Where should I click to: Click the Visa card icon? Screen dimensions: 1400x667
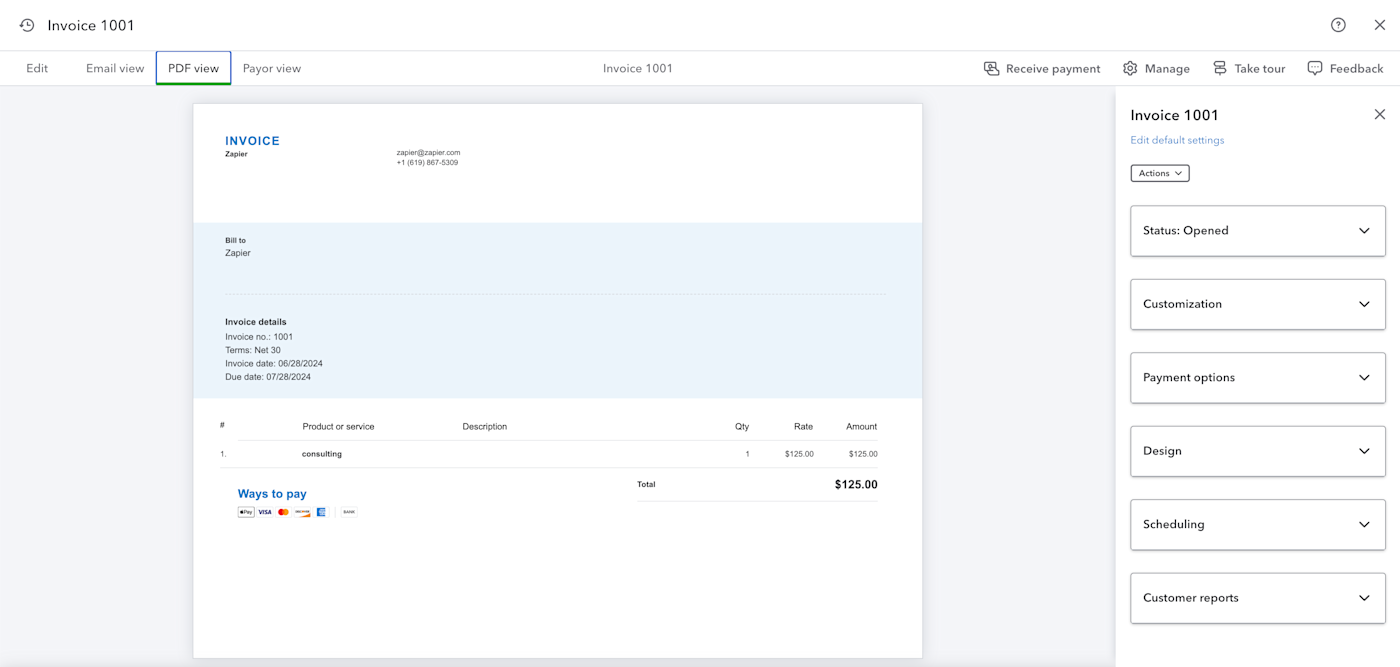(x=264, y=512)
